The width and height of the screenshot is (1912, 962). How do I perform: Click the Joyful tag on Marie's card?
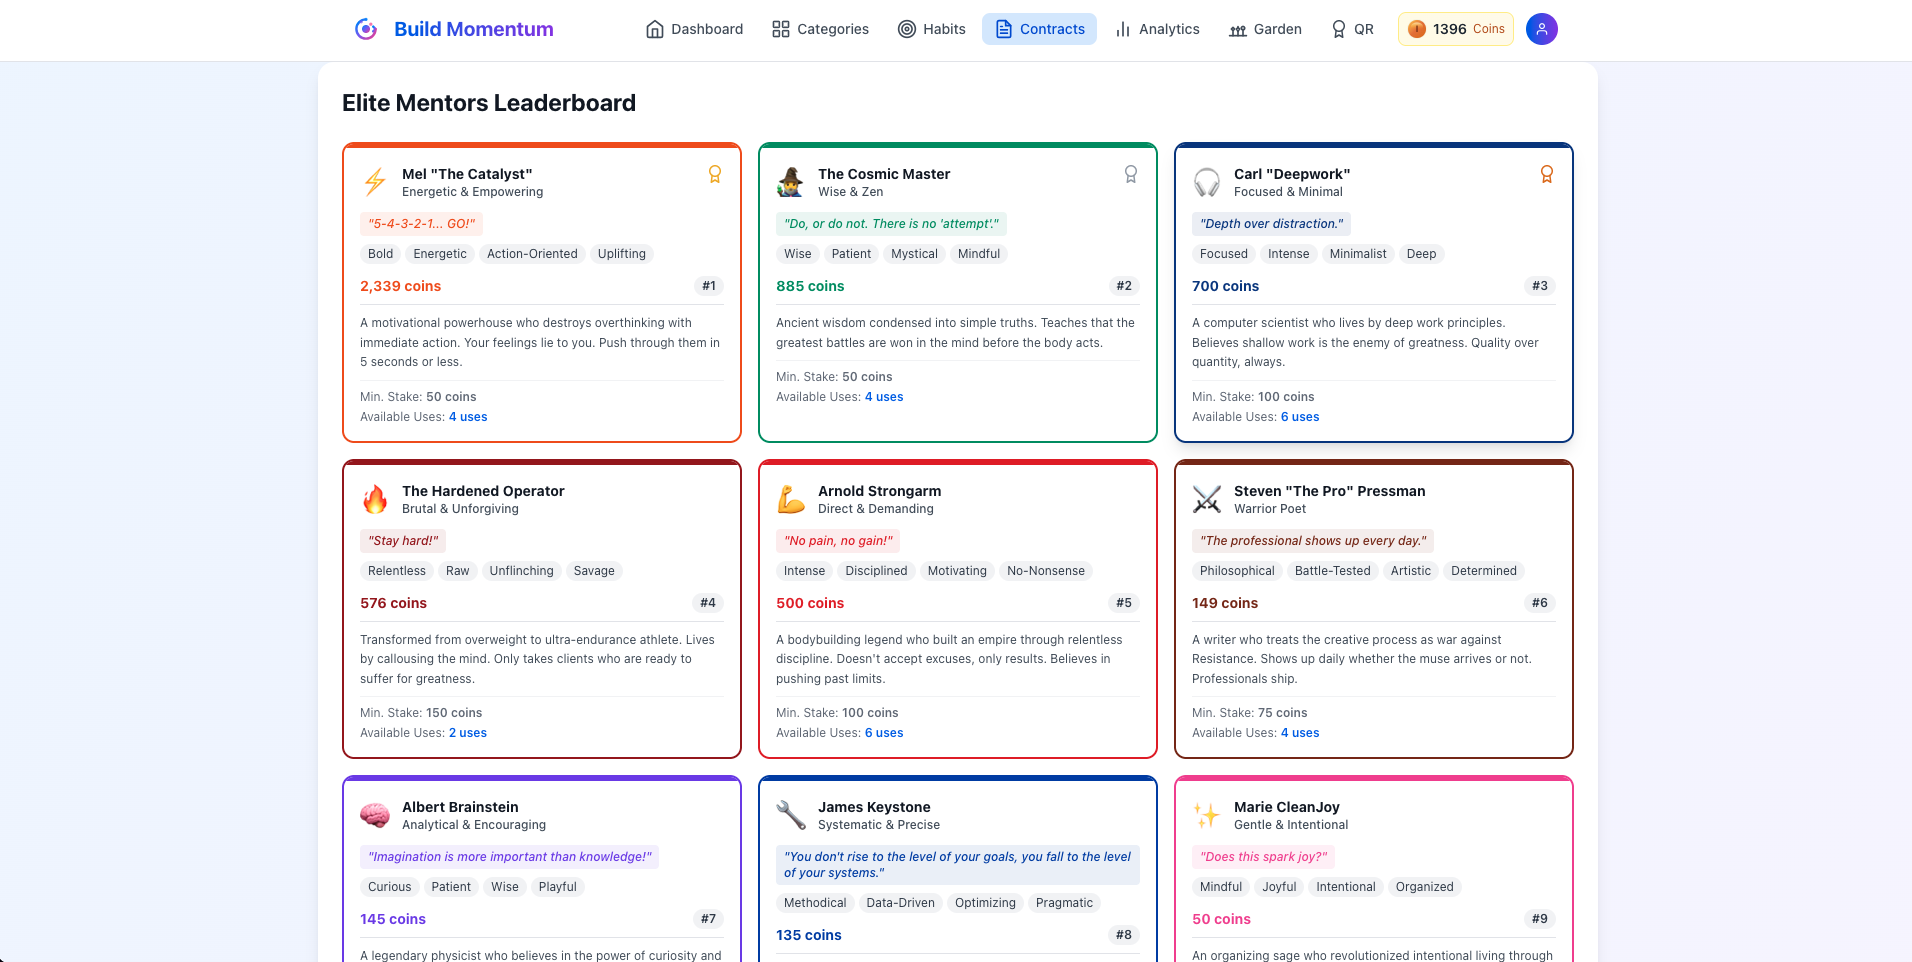point(1279,887)
